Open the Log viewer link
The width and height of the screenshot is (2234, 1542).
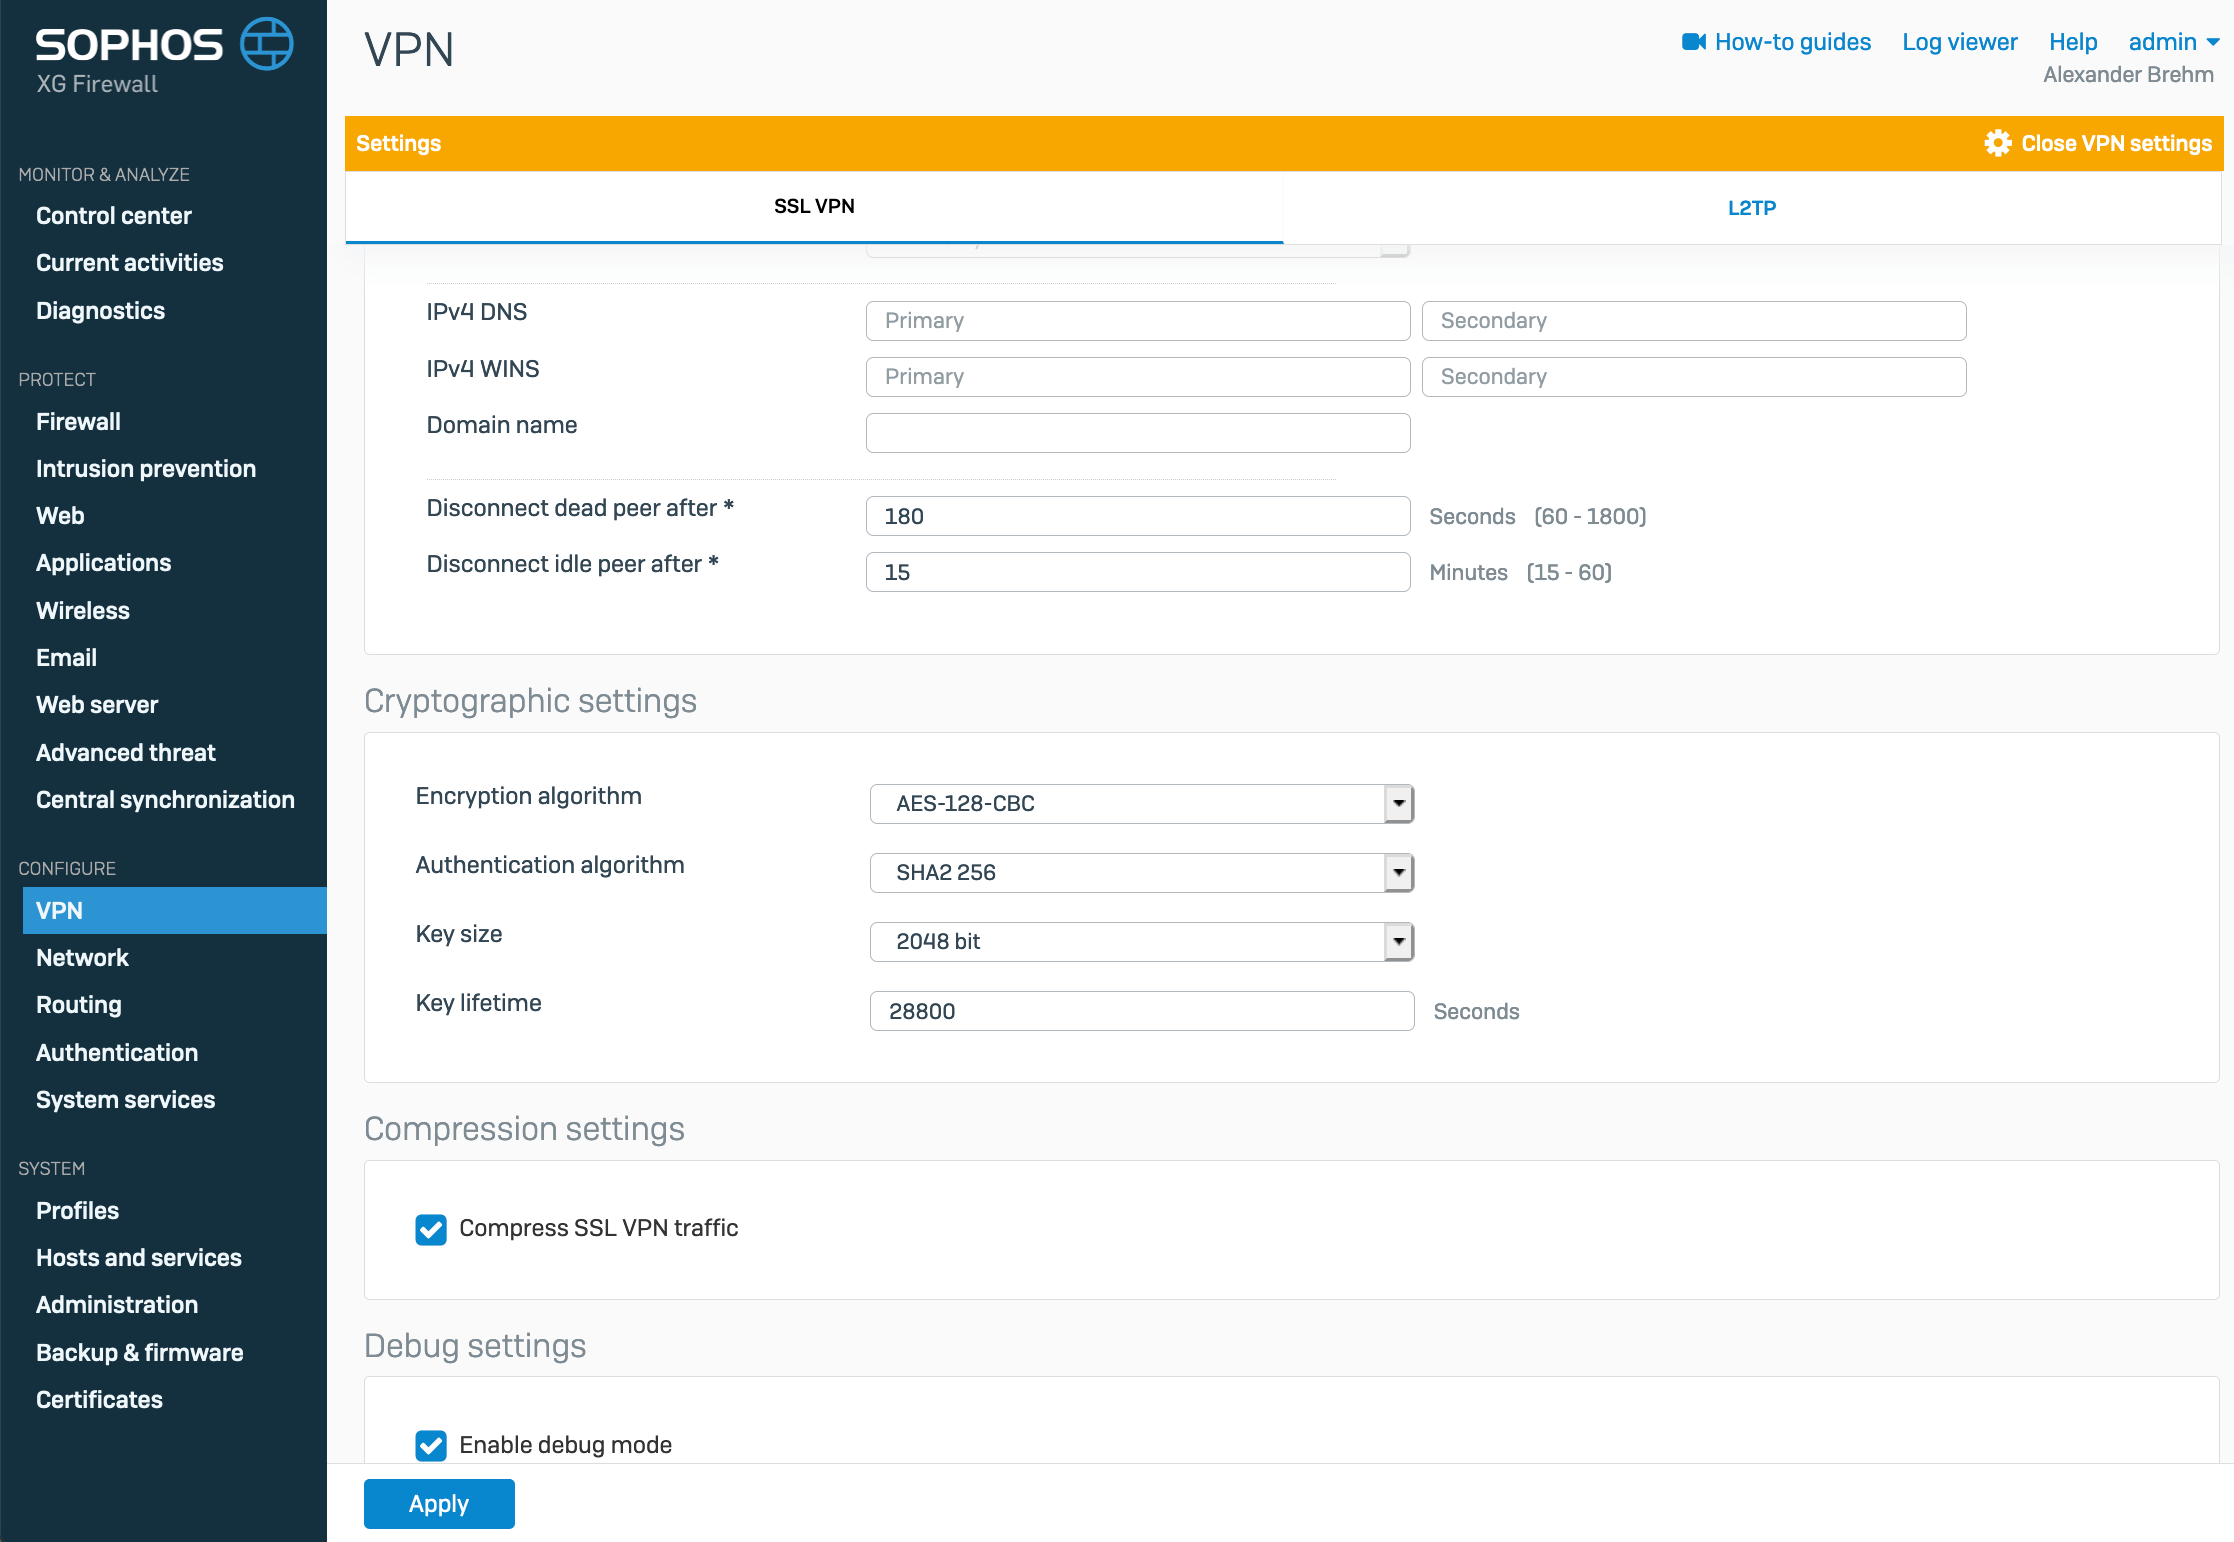coord(1959,42)
